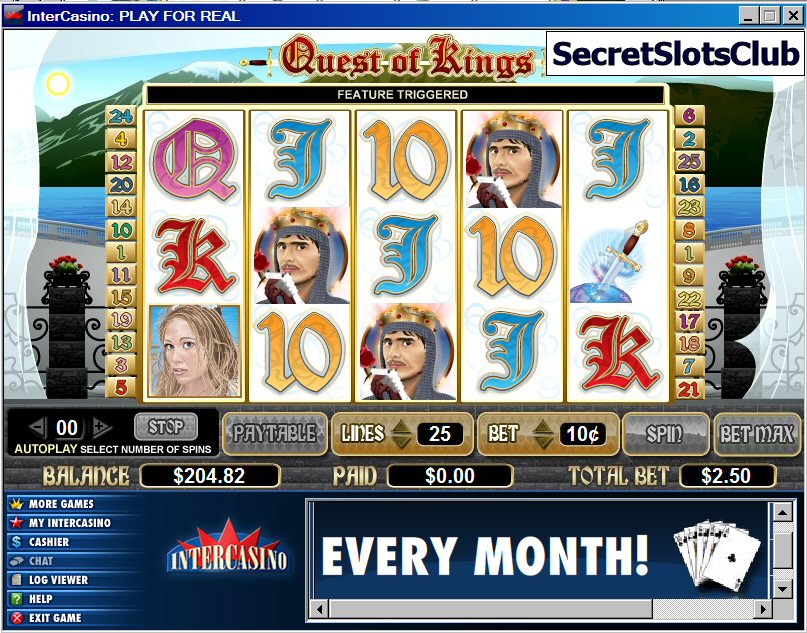Increase the autoplay spins number
The height and width of the screenshot is (633, 807).
pos(101,427)
